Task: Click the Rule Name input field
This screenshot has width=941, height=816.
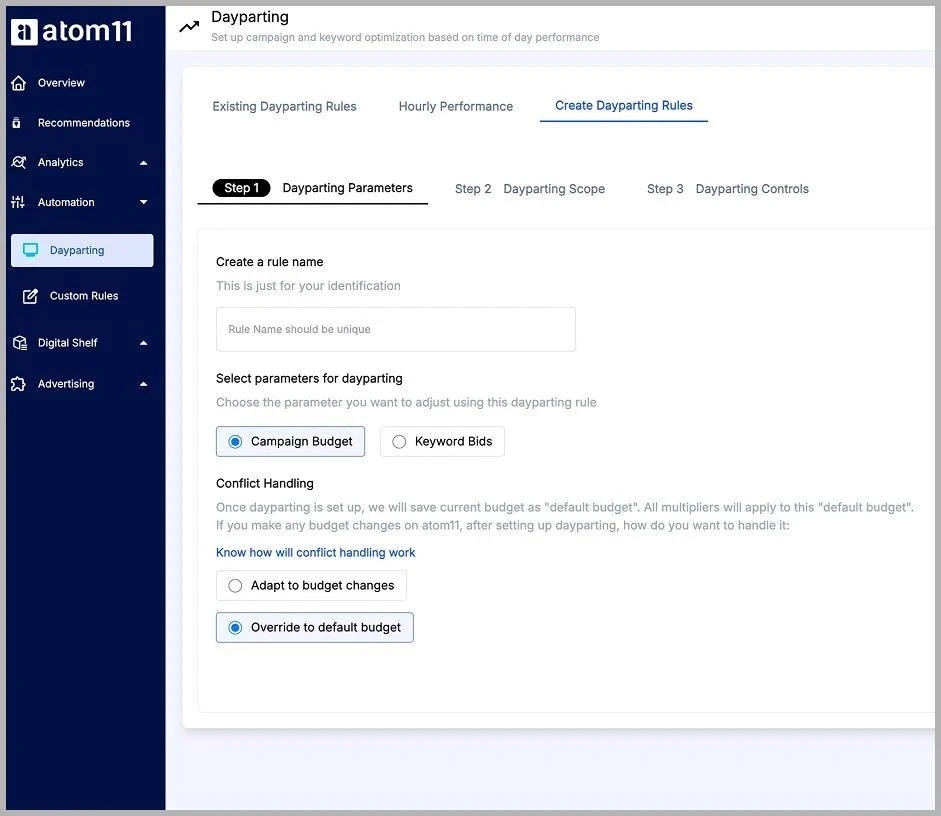Action: [x=396, y=330]
